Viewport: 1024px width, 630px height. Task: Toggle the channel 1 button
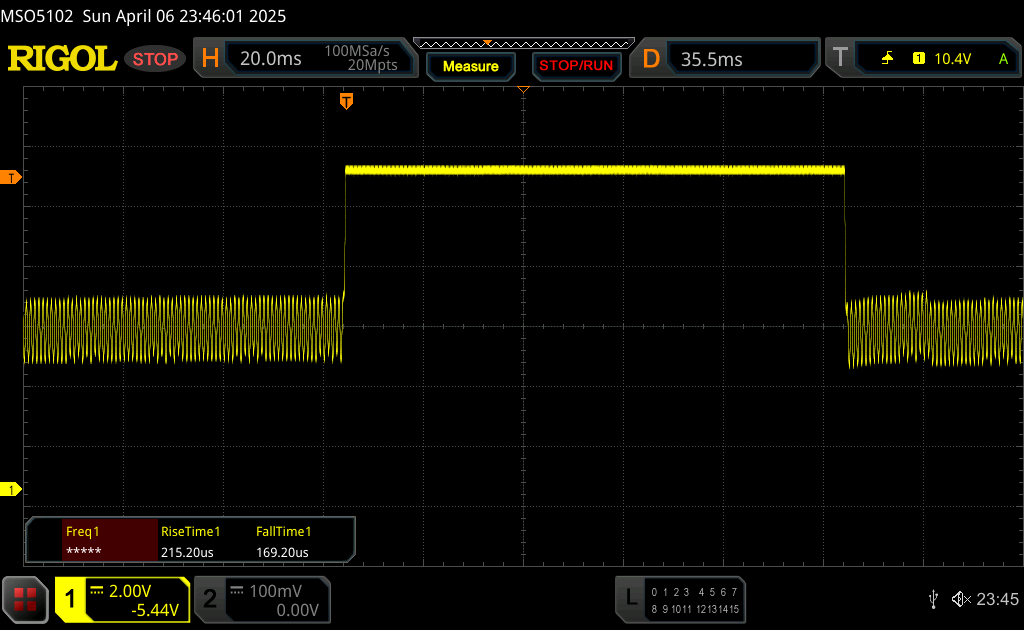[x=70, y=599]
